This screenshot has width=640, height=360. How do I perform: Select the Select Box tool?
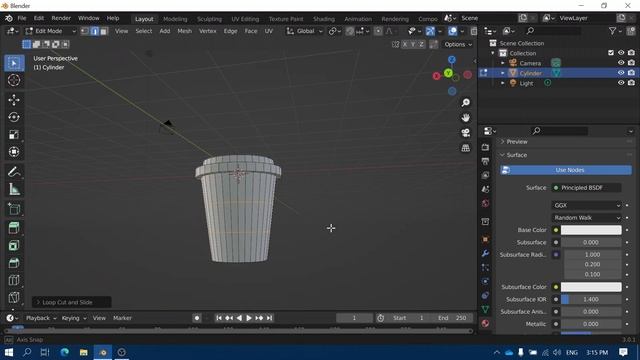[14, 63]
